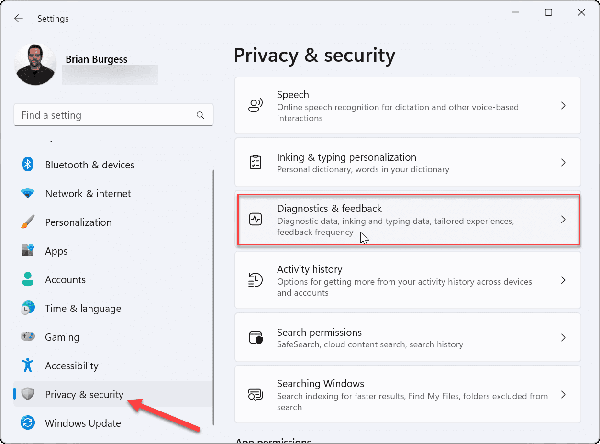The height and width of the screenshot is (444, 600).
Task: Open the Searching Windows settings
Action: pyautogui.click(x=408, y=390)
